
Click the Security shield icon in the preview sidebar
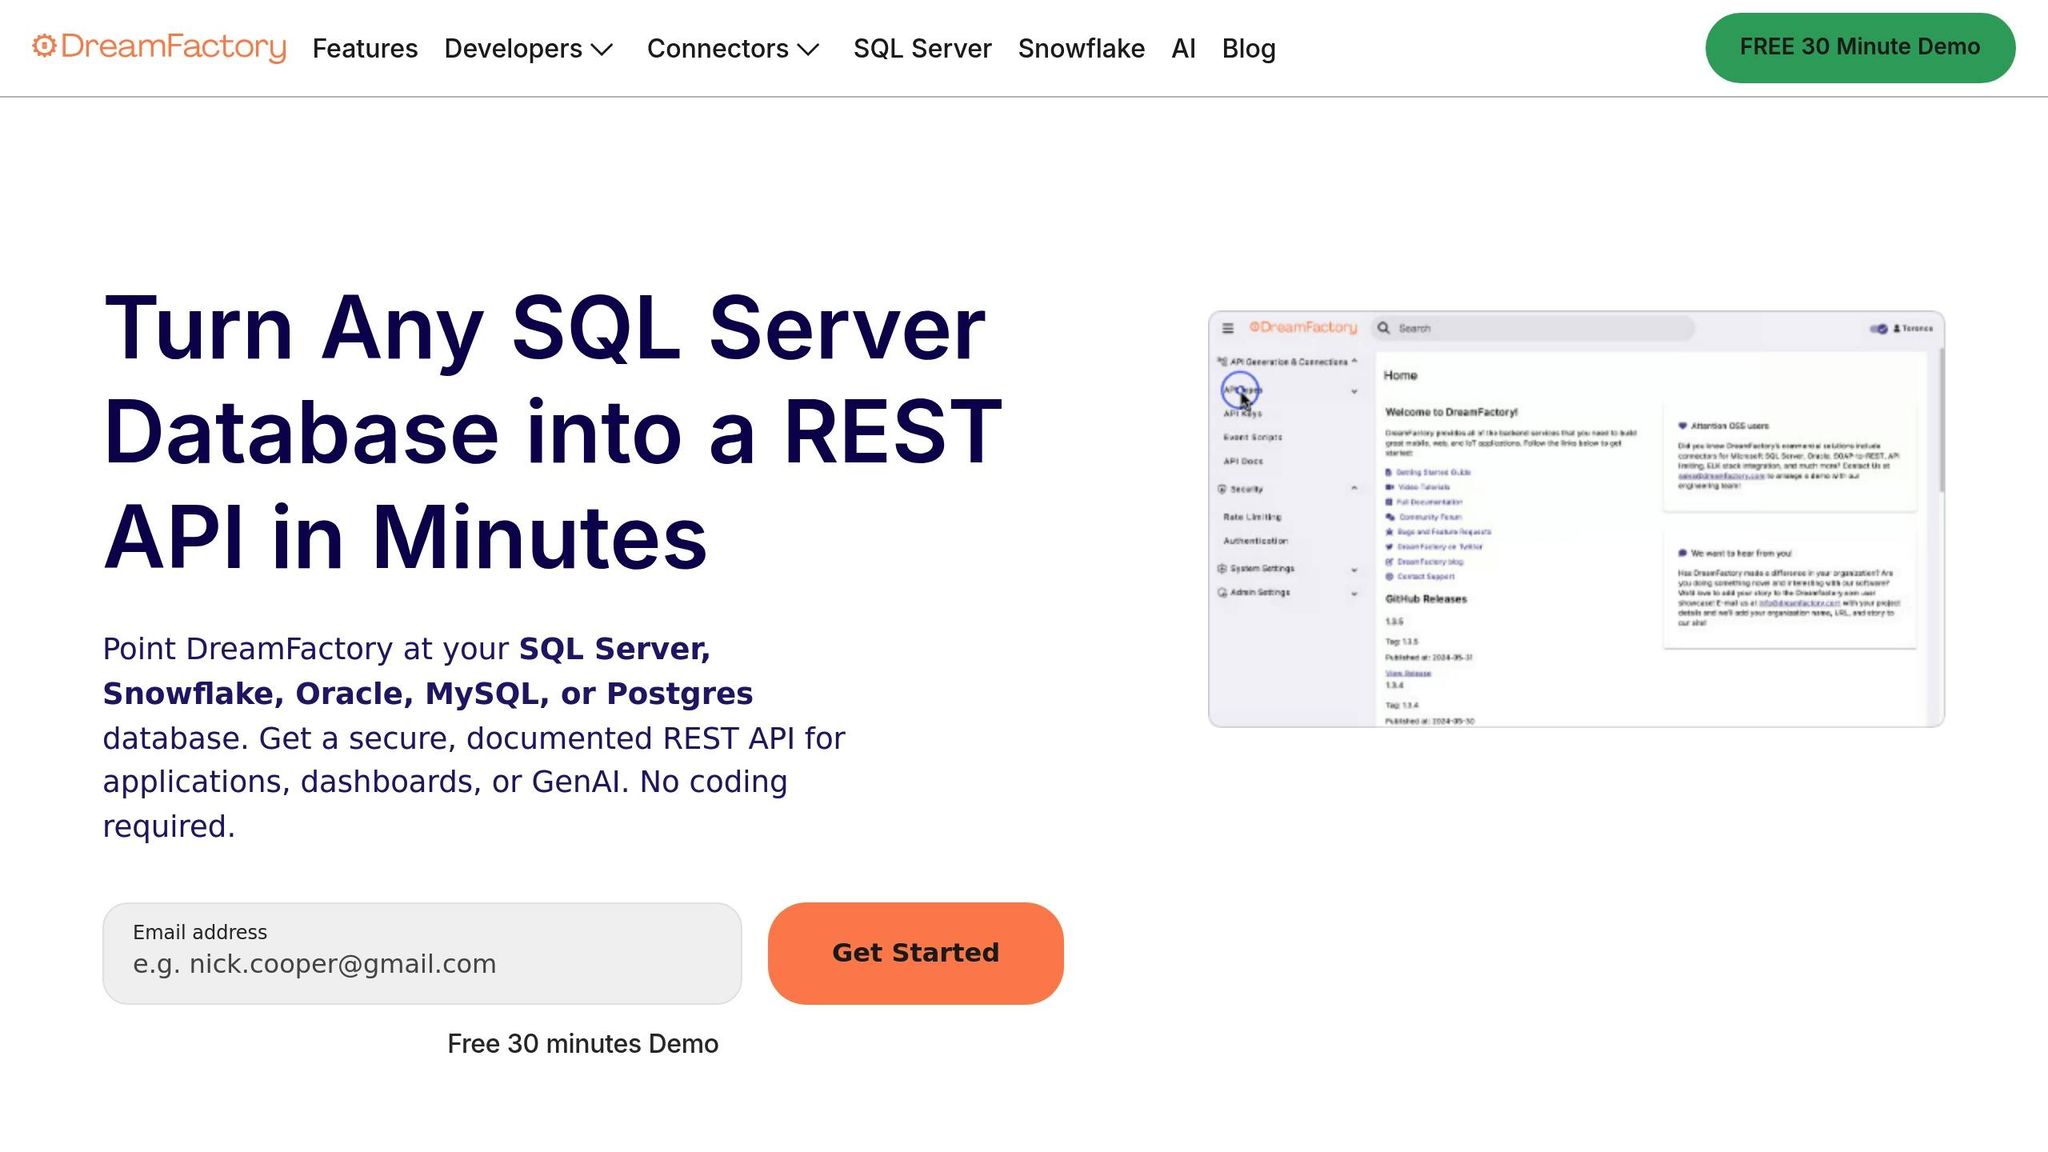pyautogui.click(x=1222, y=489)
